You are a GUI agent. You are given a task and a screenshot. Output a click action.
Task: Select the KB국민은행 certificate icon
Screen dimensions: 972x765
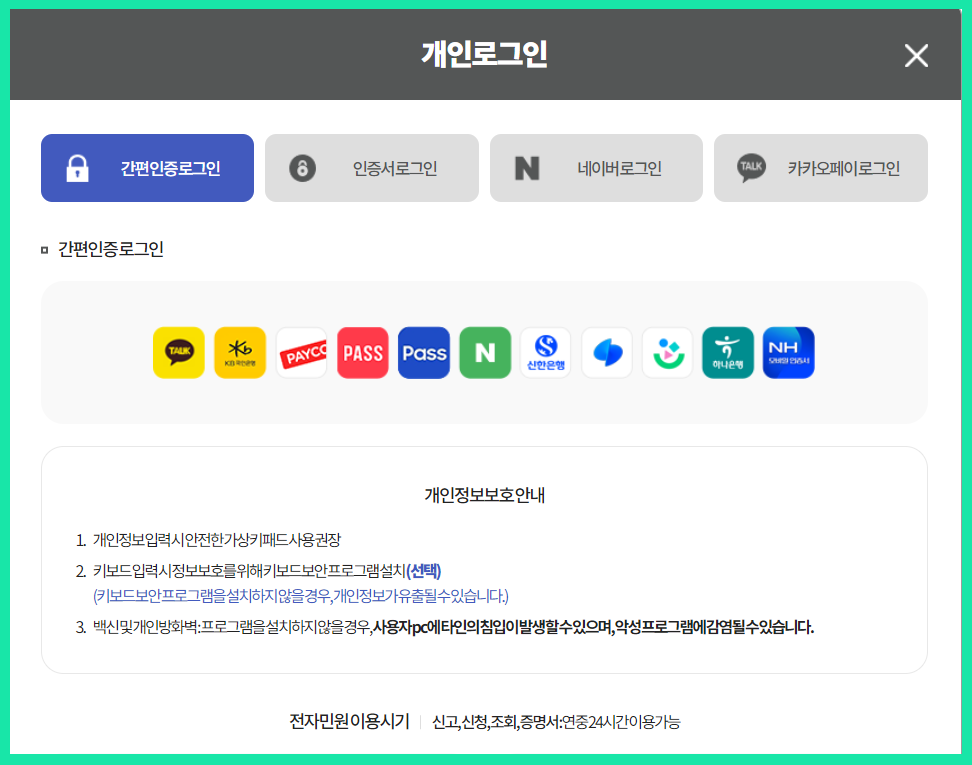coord(240,352)
